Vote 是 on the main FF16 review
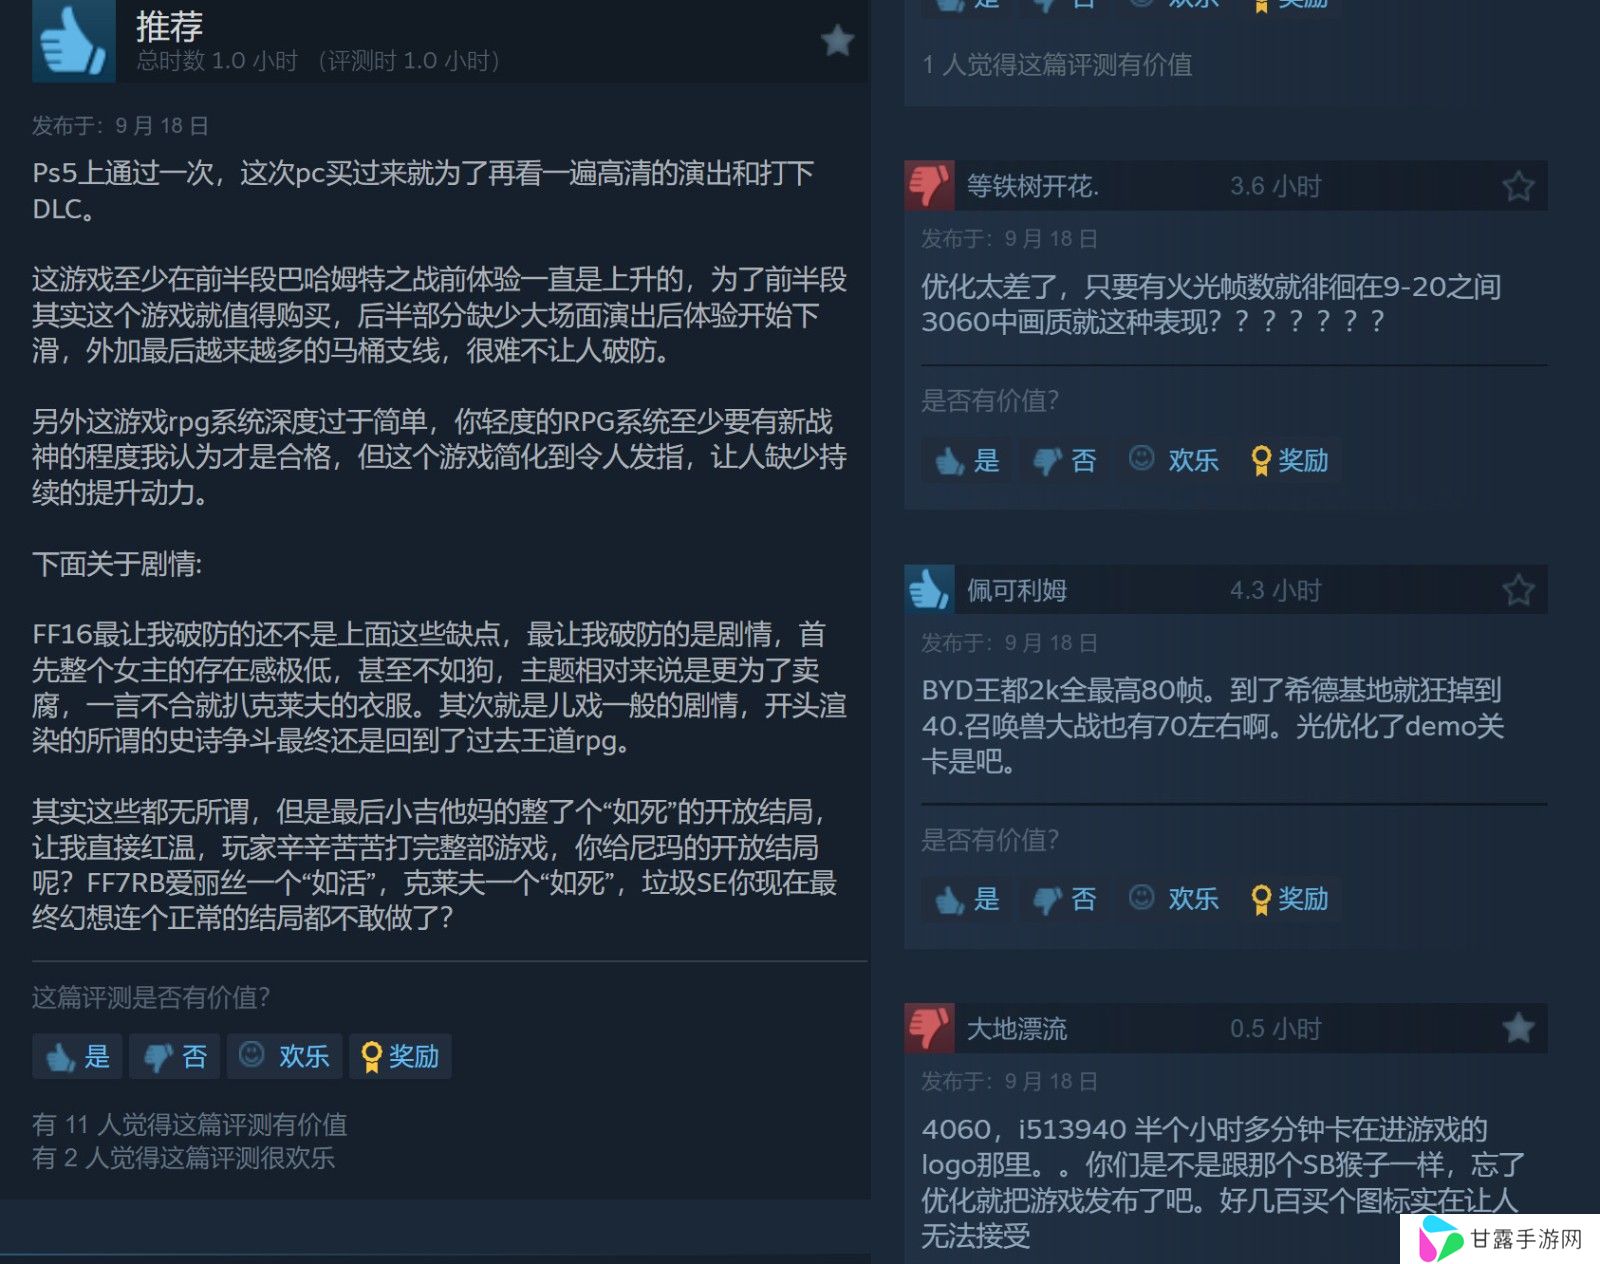Image resolution: width=1600 pixels, height=1264 pixels. (77, 1056)
